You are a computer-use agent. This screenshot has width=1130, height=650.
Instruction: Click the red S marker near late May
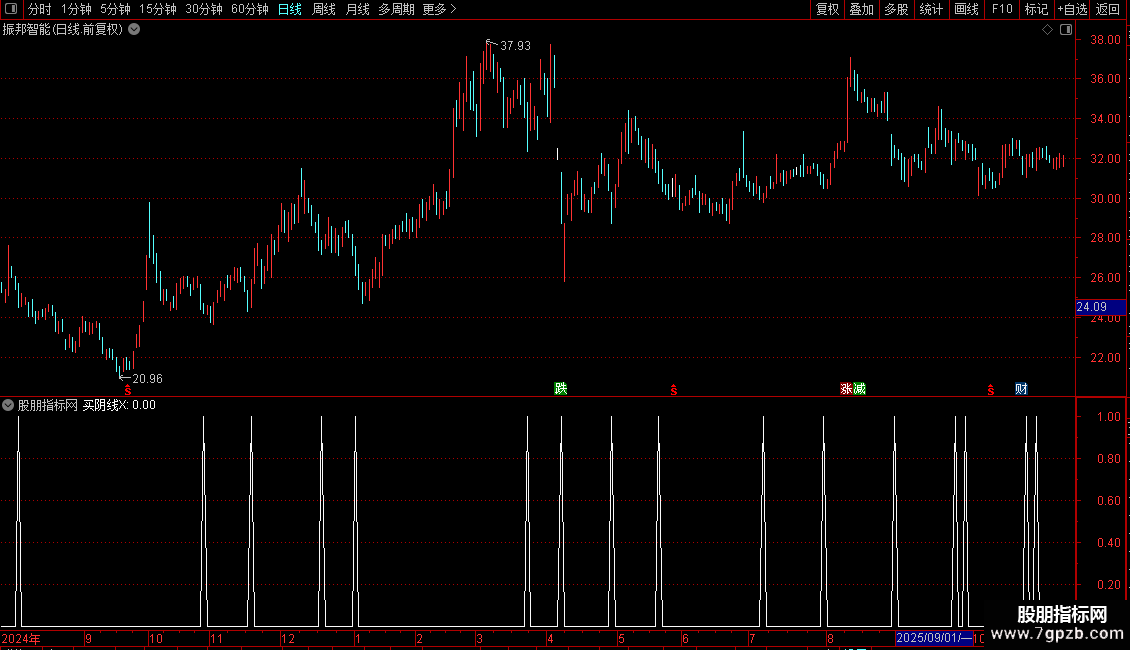tap(674, 390)
